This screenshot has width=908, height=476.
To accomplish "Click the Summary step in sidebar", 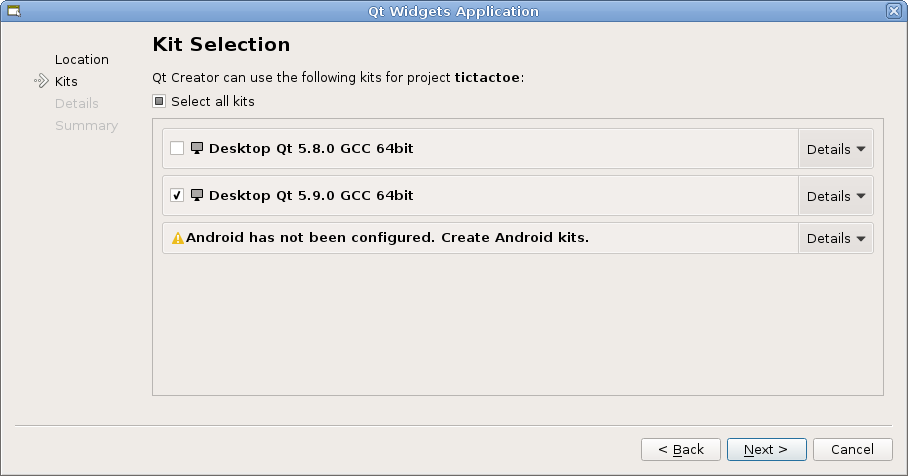I will 86,125.
